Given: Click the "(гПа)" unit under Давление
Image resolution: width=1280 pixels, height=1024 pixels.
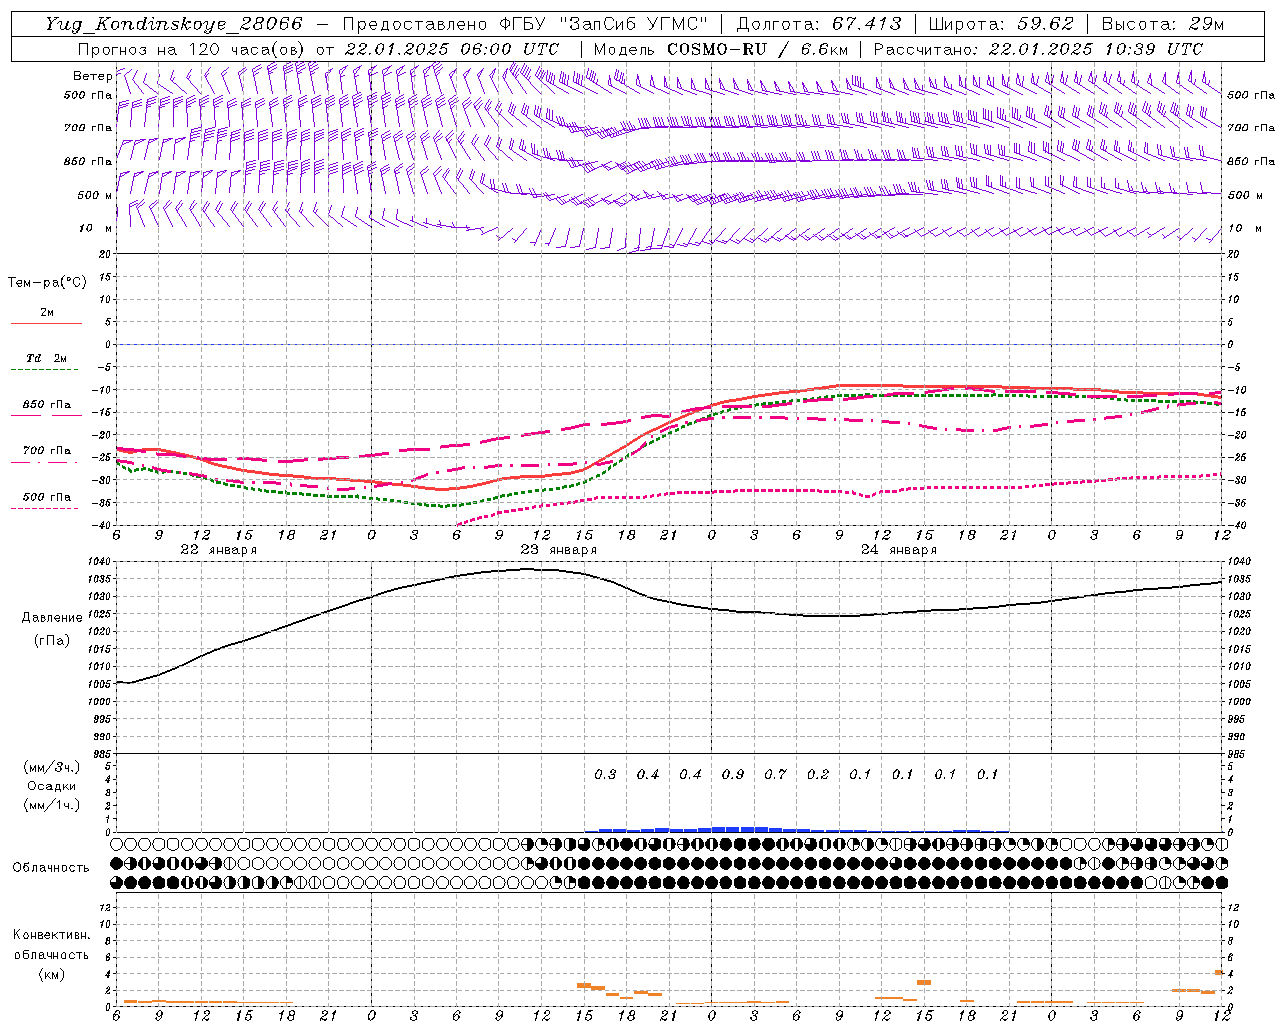Looking at the screenshot, I should coord(50,641).
